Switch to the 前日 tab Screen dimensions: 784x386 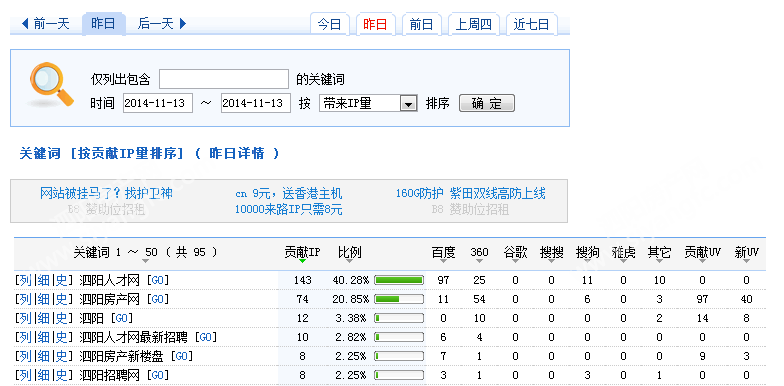[422, 24]
